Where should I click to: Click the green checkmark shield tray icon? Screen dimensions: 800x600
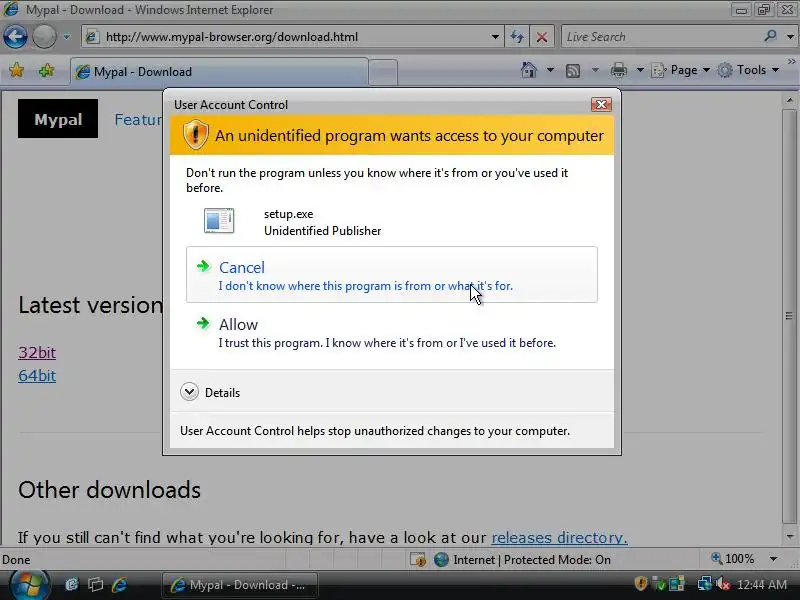click(x=659, y=584)
